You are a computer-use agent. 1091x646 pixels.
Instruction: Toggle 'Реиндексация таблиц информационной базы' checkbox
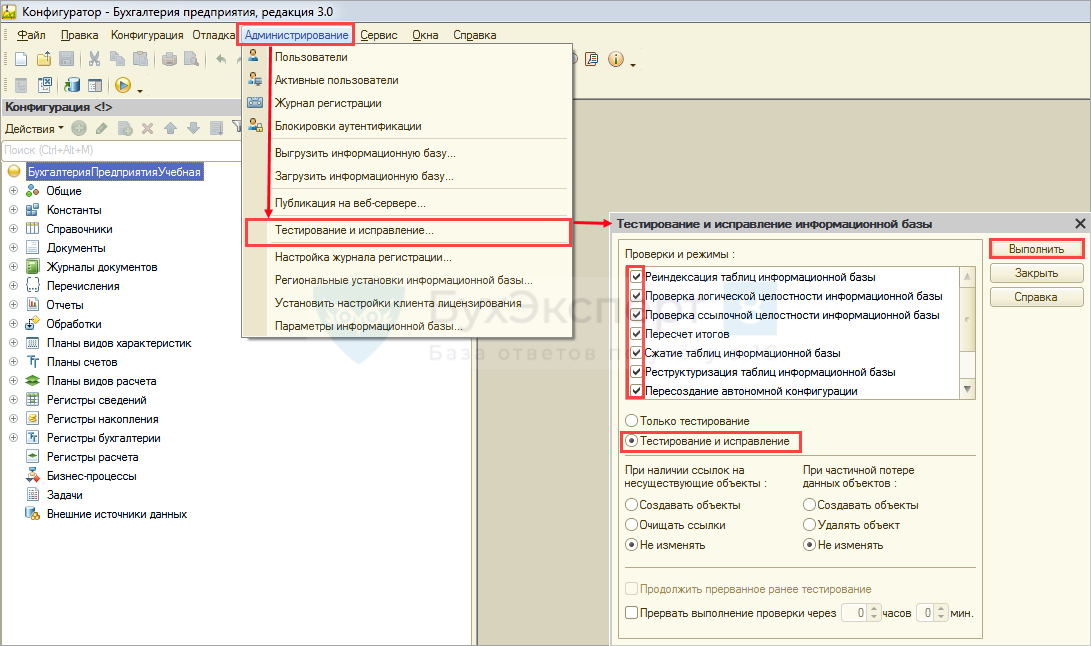click(636, 276)
